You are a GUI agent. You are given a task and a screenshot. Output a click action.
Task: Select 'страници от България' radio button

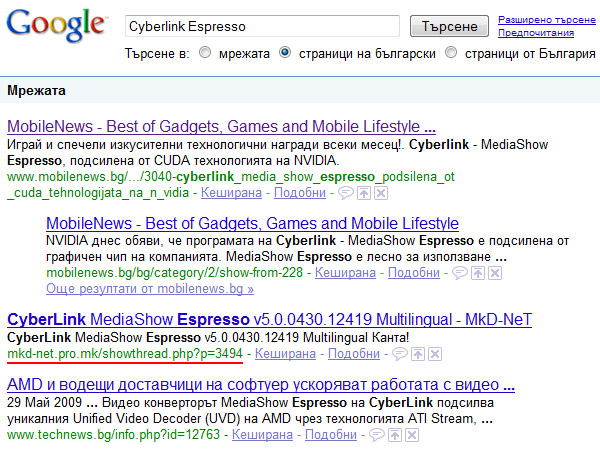[x=451, y=52]
